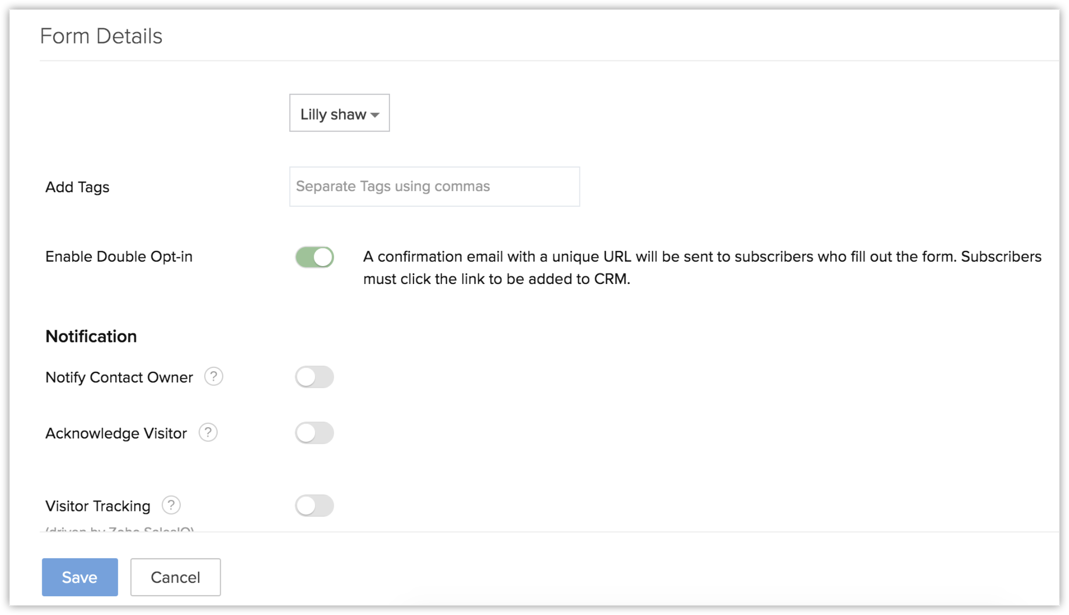The height and width of the screenshot is (615, 1069).
Task: Click the Enable Double Opt-in label
Action: pos(119,257)
